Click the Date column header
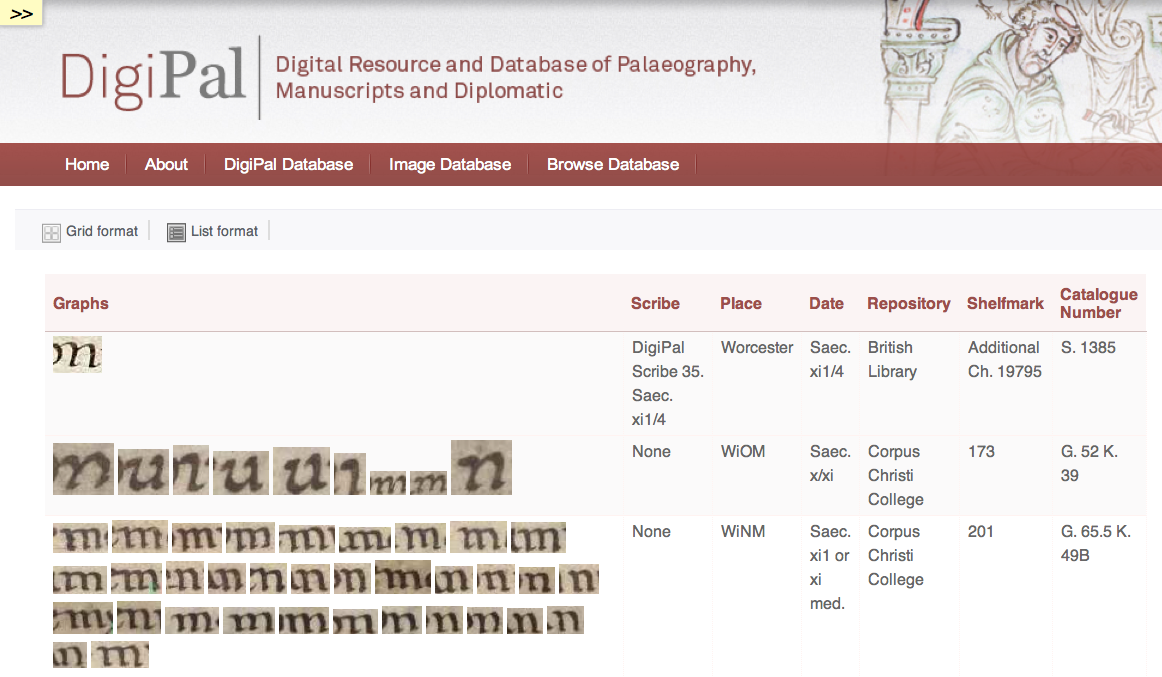Viewport: 1162px width, 677px height. coord(826,304)
